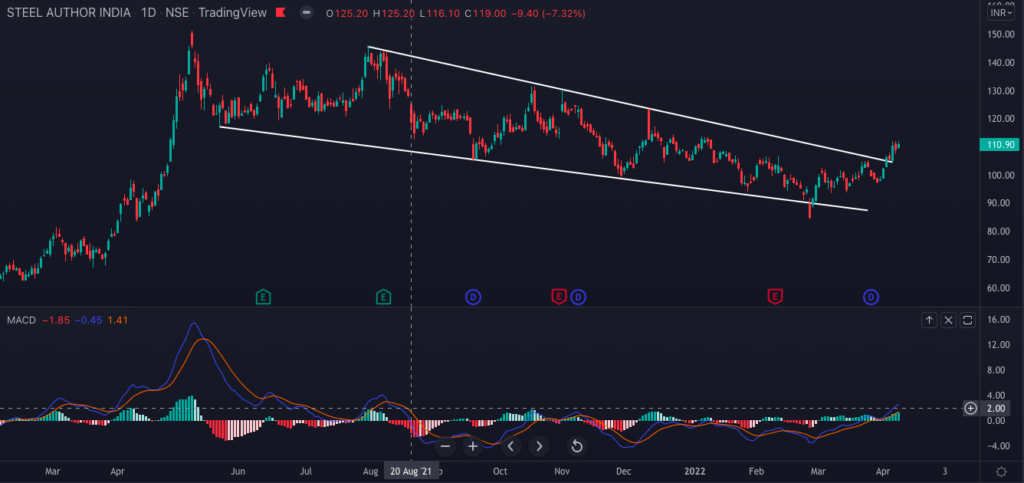Click the TradingView text in legend
The image size is (1024, 483).
click(x=232, y=13)
